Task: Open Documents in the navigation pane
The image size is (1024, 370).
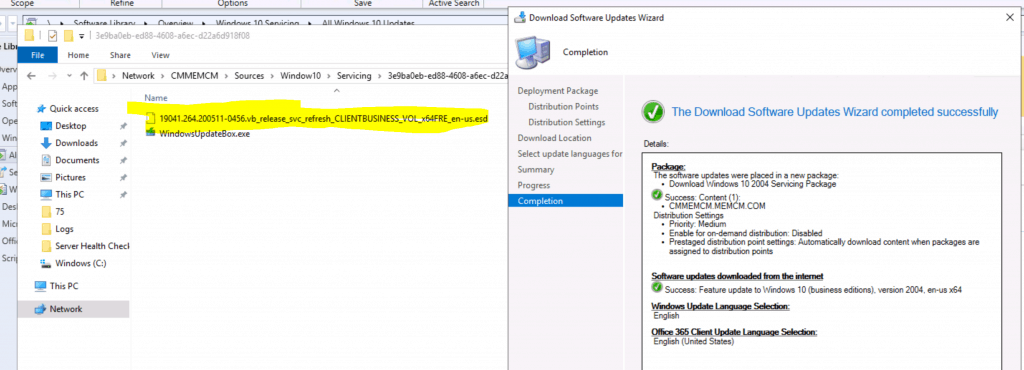Action: coord(77,160)
